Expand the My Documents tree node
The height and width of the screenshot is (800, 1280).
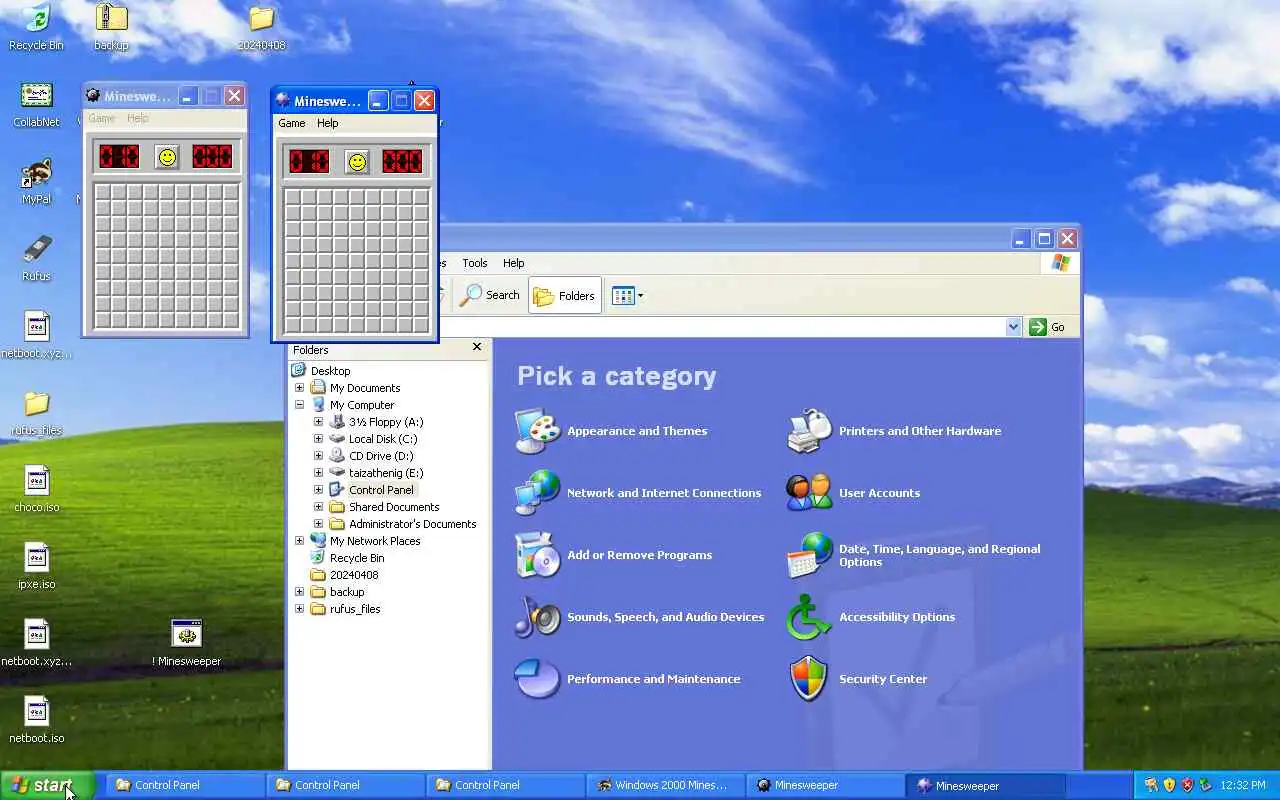(299, 388)
